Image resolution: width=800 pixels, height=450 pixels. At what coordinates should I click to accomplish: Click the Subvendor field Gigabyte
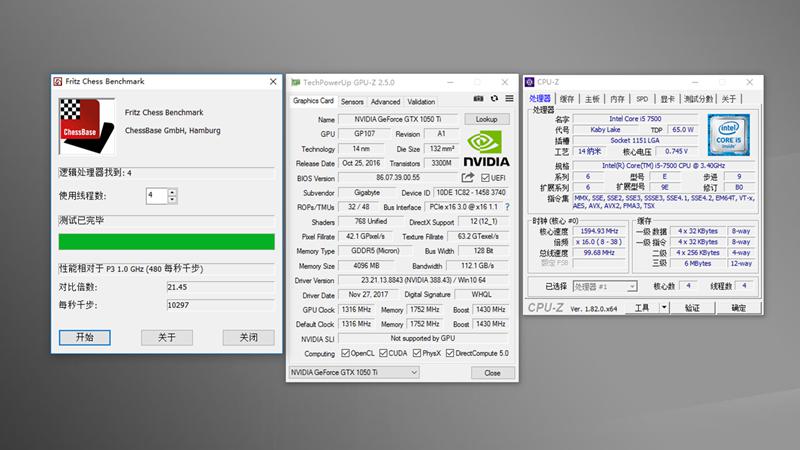tap(367, 192)
